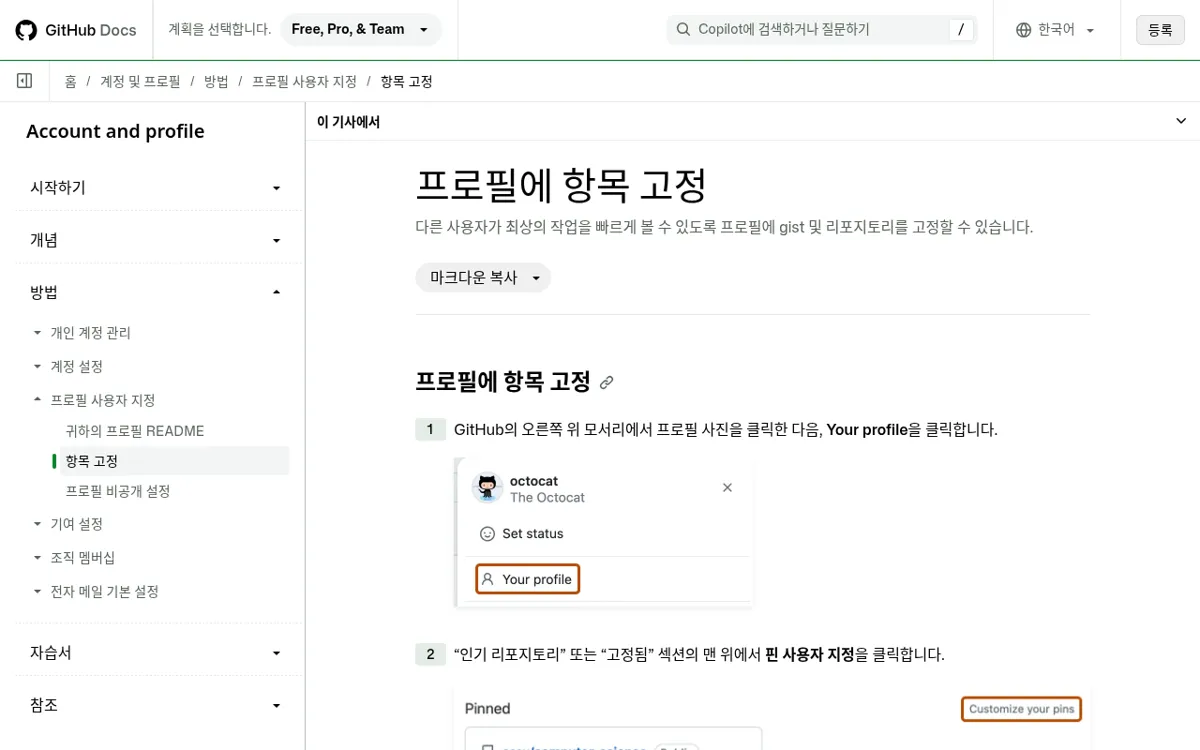This screenshot has height=750, width=1200.
Task: Expand the 개념 sidebar section
Action: click(155, 240)
